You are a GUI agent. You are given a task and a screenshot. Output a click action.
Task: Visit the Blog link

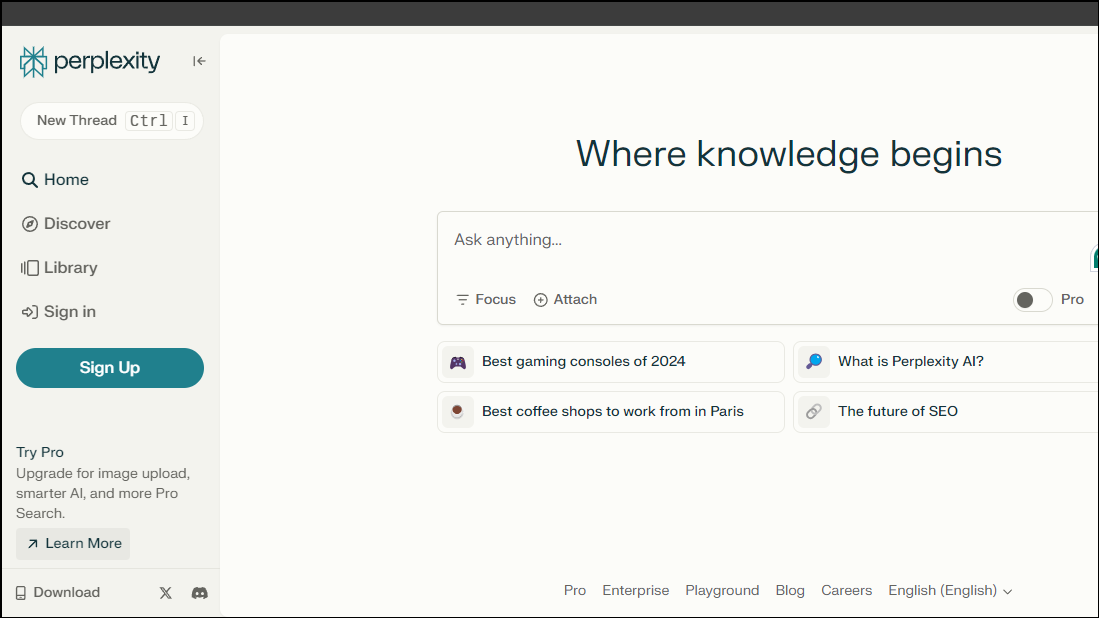tap(790, 591)
